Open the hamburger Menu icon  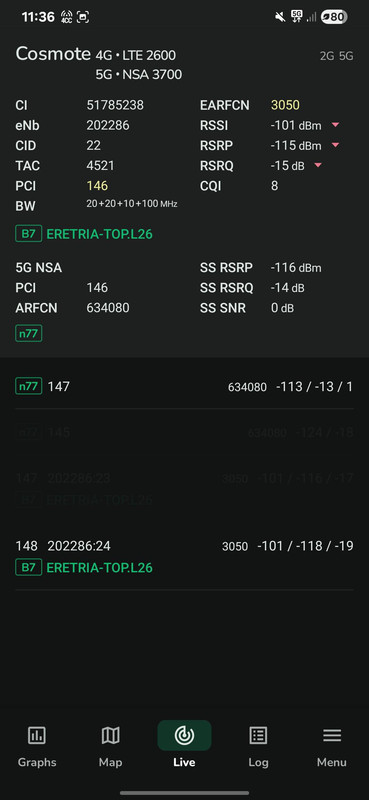[332, 735]
